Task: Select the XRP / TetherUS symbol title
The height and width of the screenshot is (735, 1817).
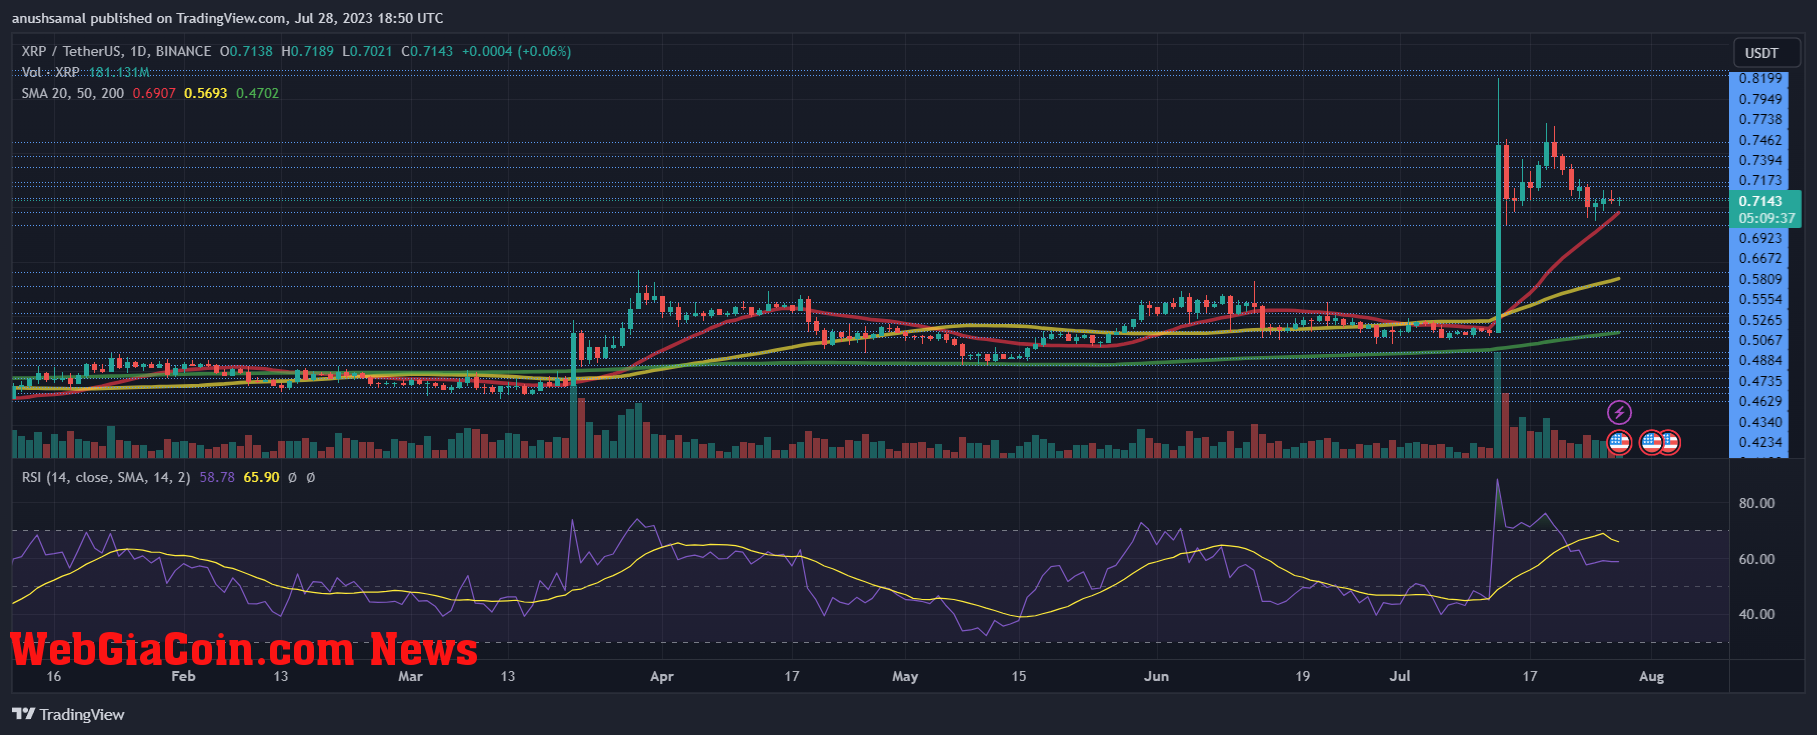Action: coord(71,51)
